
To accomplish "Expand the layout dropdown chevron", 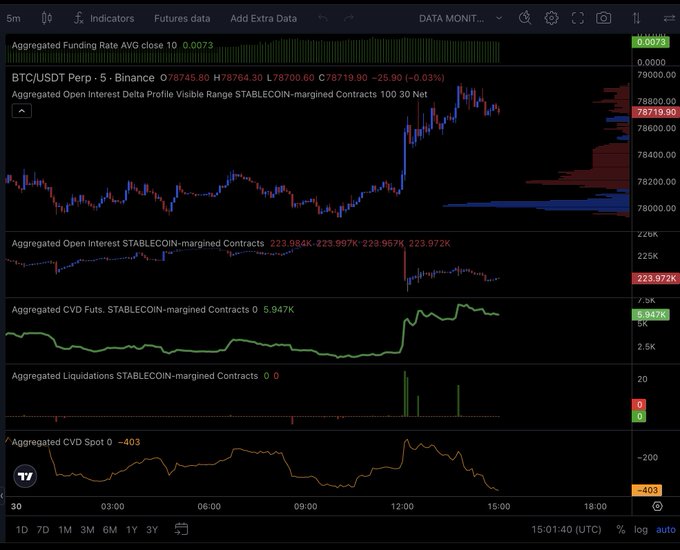I will [x=499, y=18].
